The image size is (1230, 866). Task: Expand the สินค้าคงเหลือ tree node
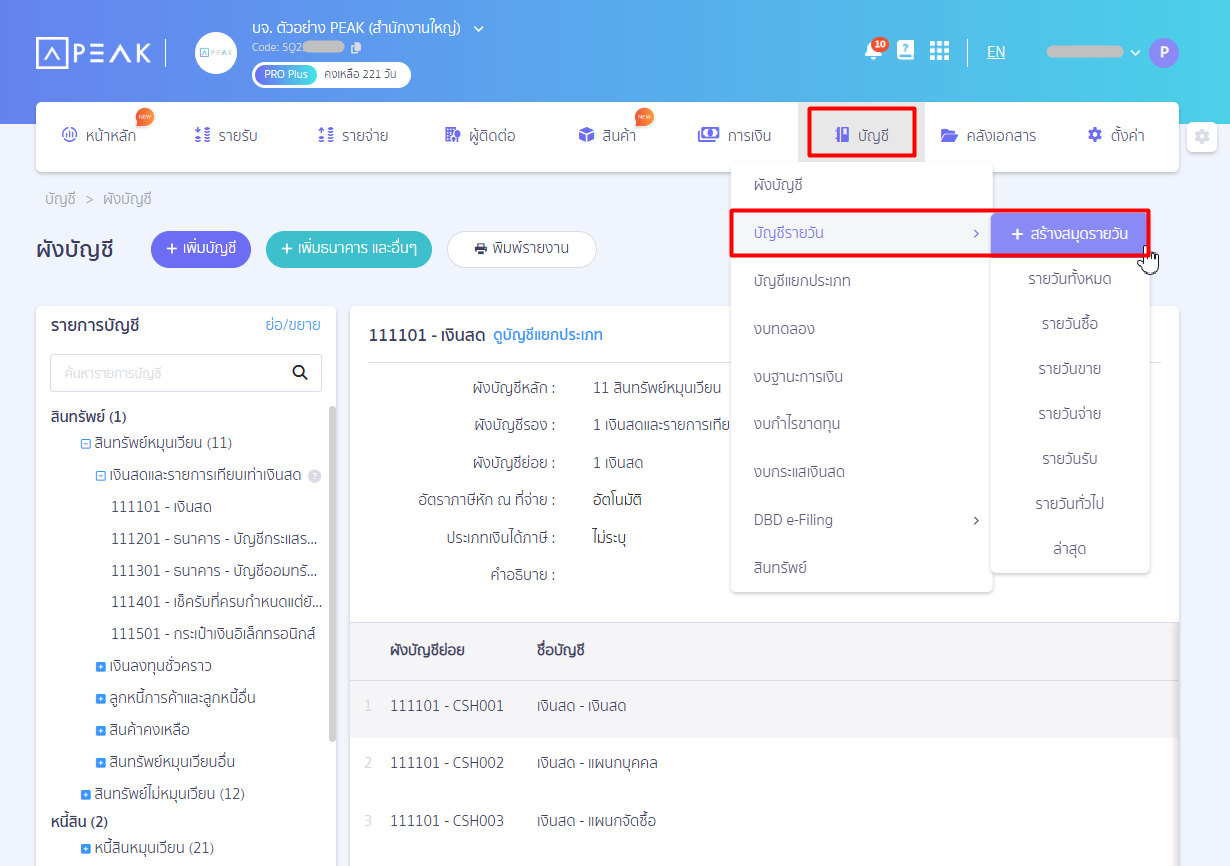101,730
